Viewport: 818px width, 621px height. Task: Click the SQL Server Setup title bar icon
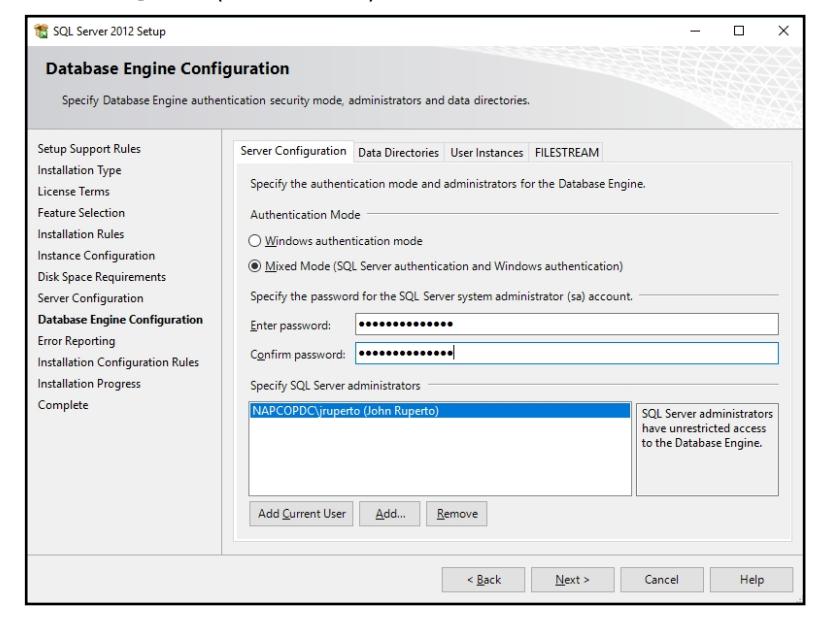(41, 31)
